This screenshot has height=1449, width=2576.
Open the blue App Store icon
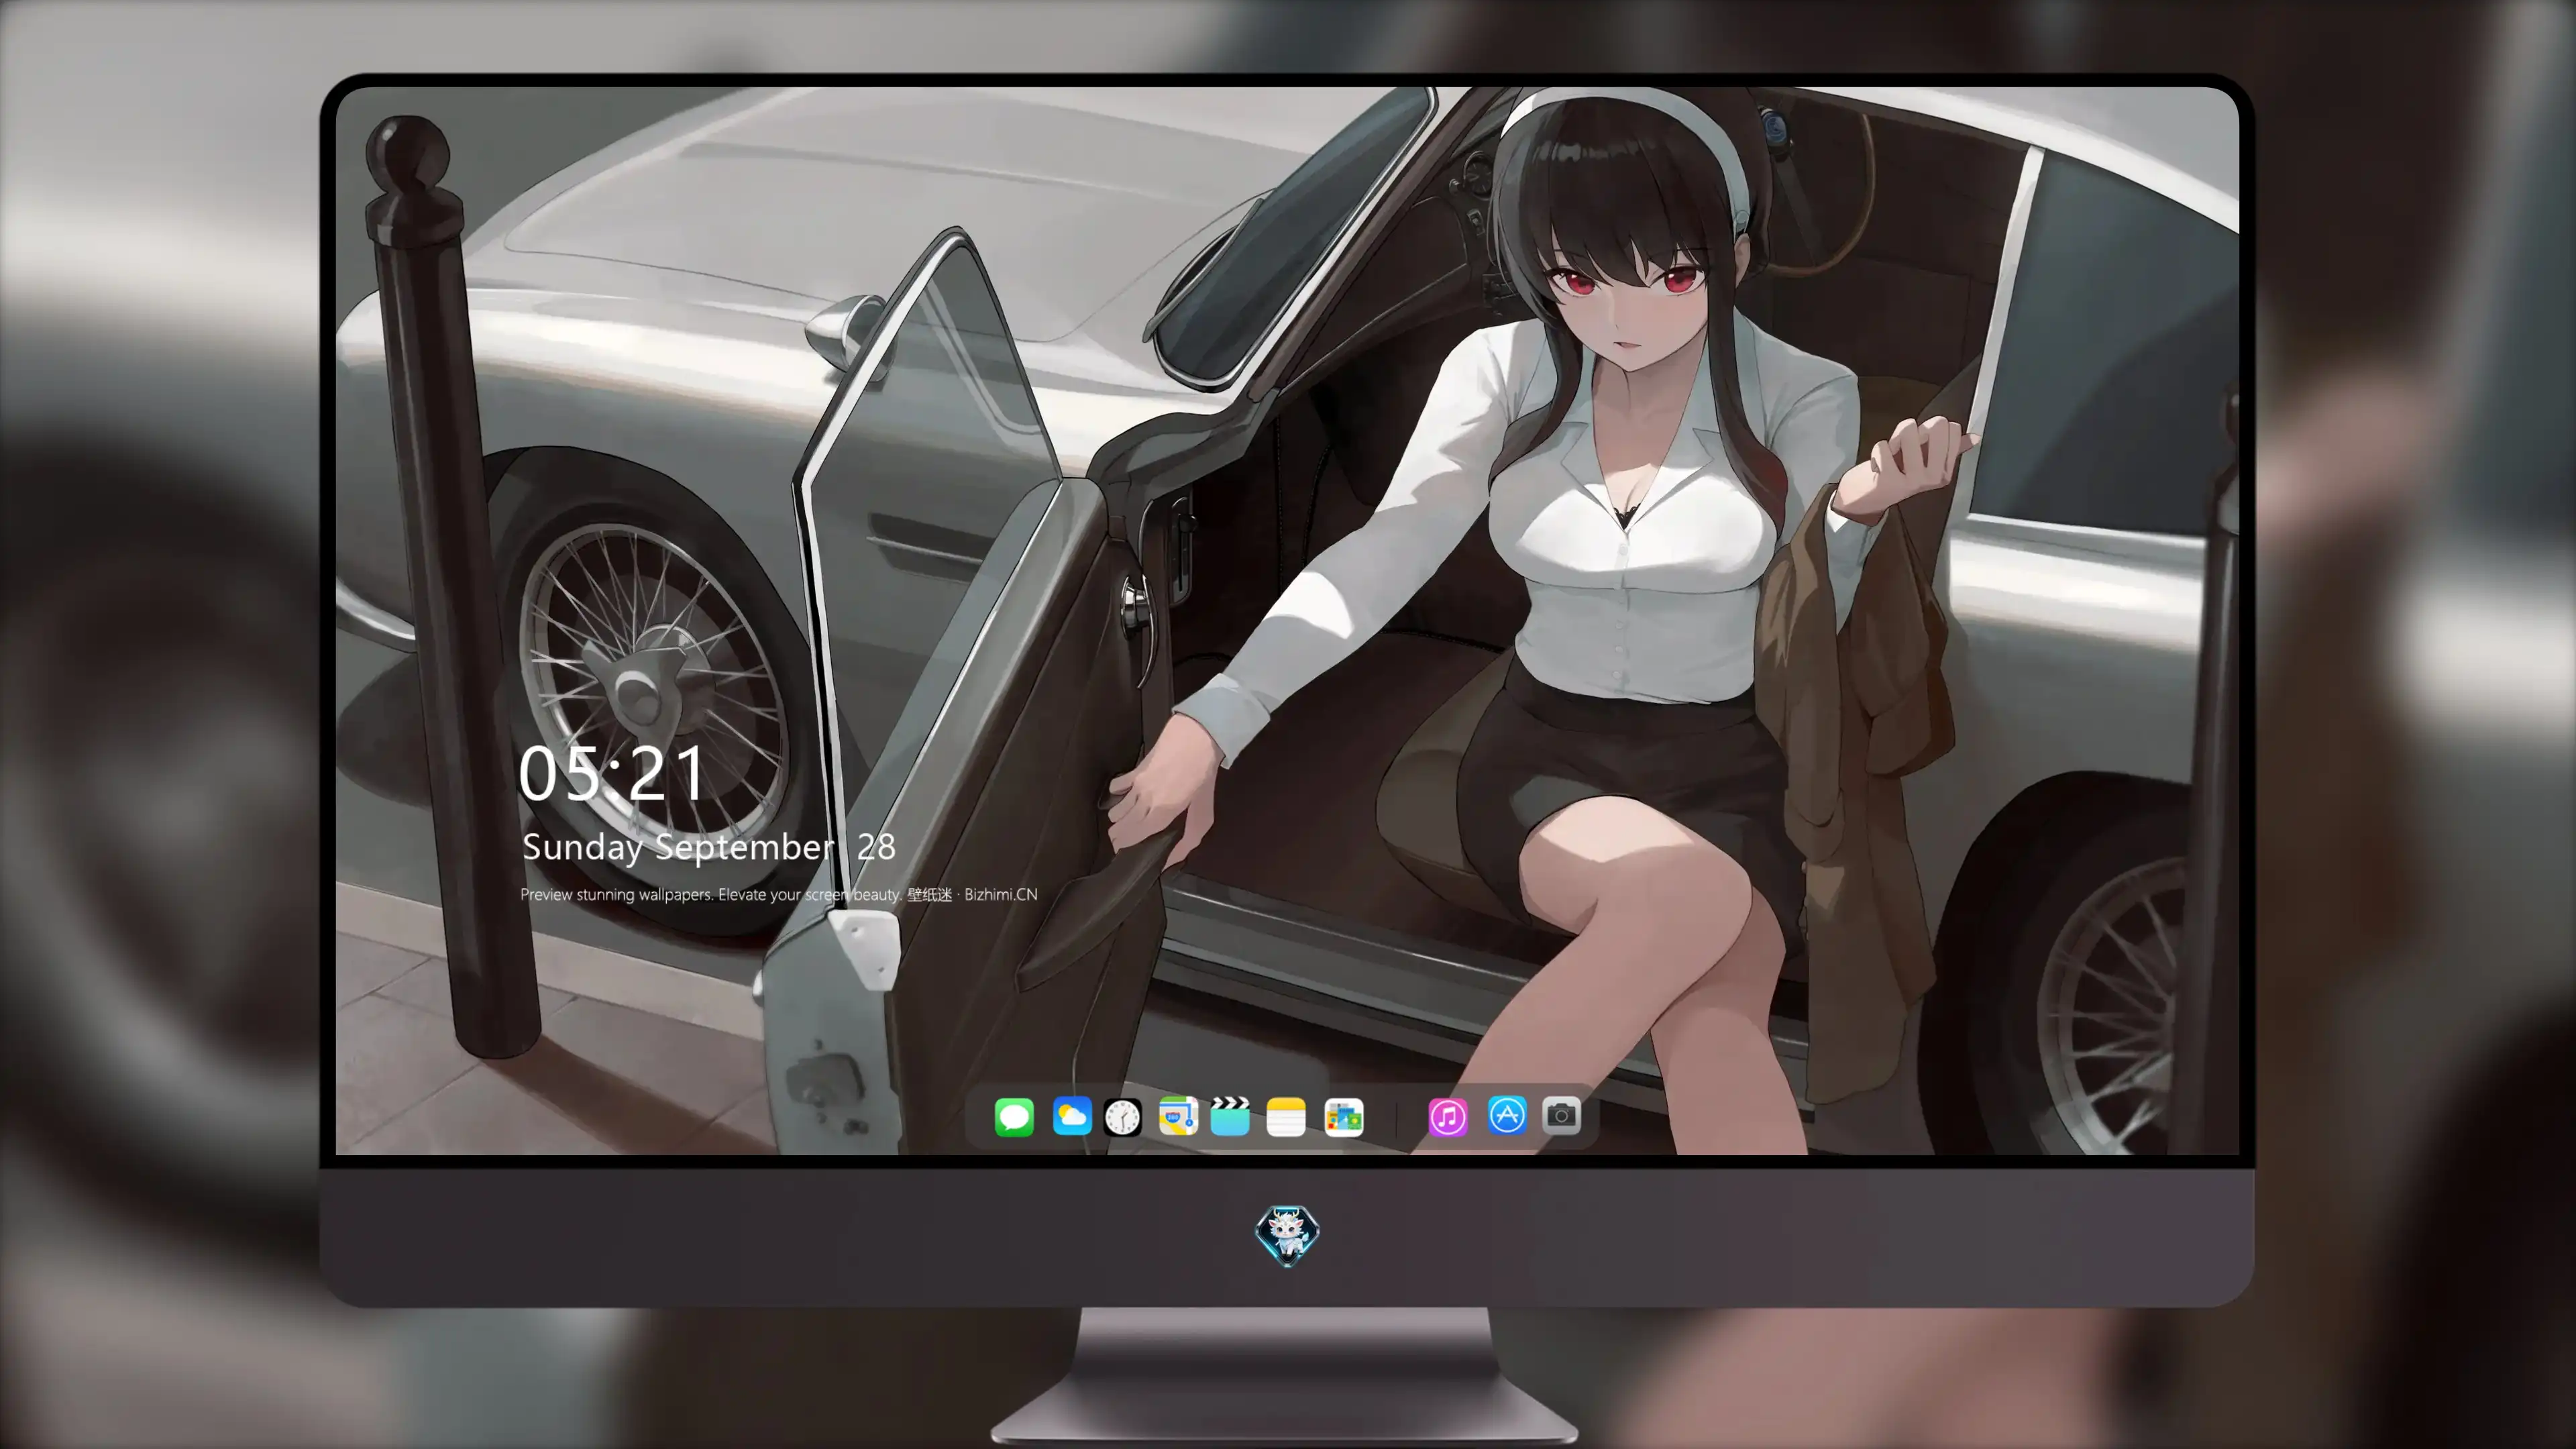click(1507, 1115)
